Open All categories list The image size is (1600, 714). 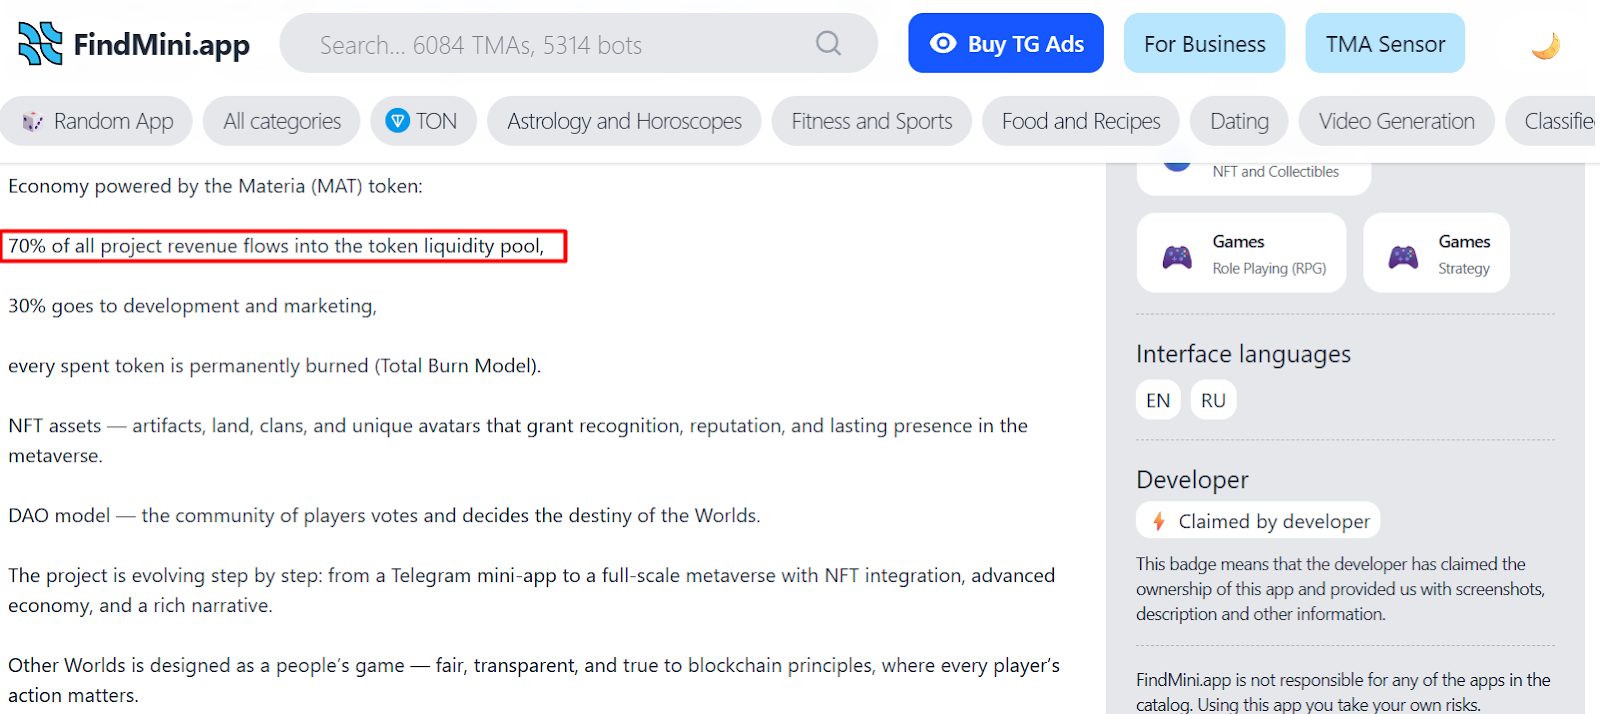click(282, 122)
